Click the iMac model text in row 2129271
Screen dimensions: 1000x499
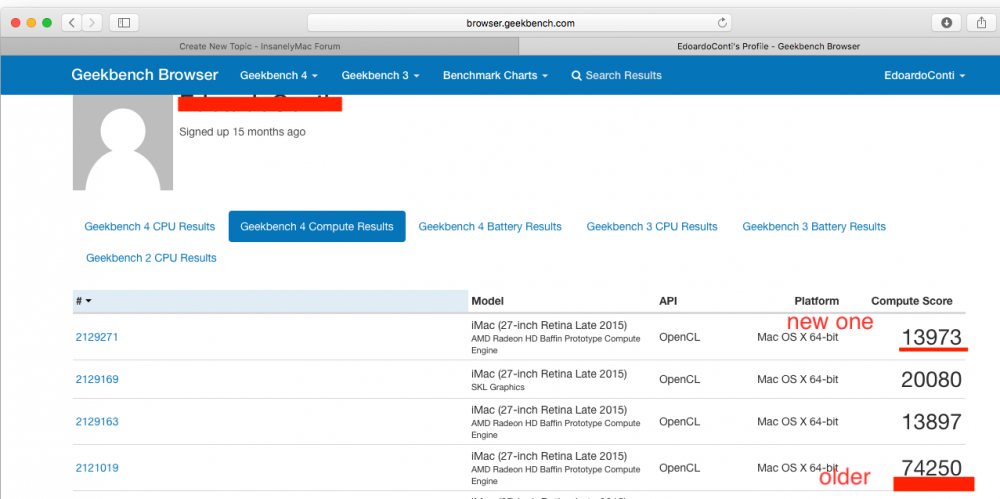point(549,324)
